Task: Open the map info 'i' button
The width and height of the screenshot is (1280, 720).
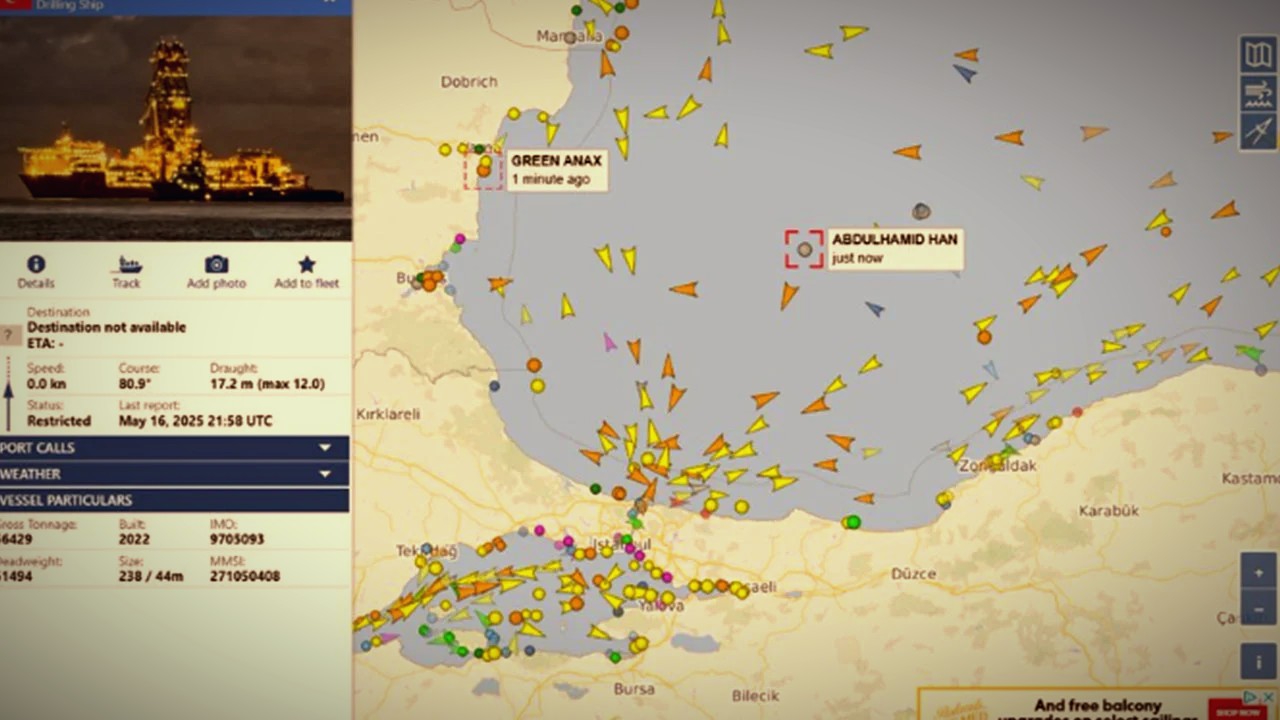Action: (1258, 661)
